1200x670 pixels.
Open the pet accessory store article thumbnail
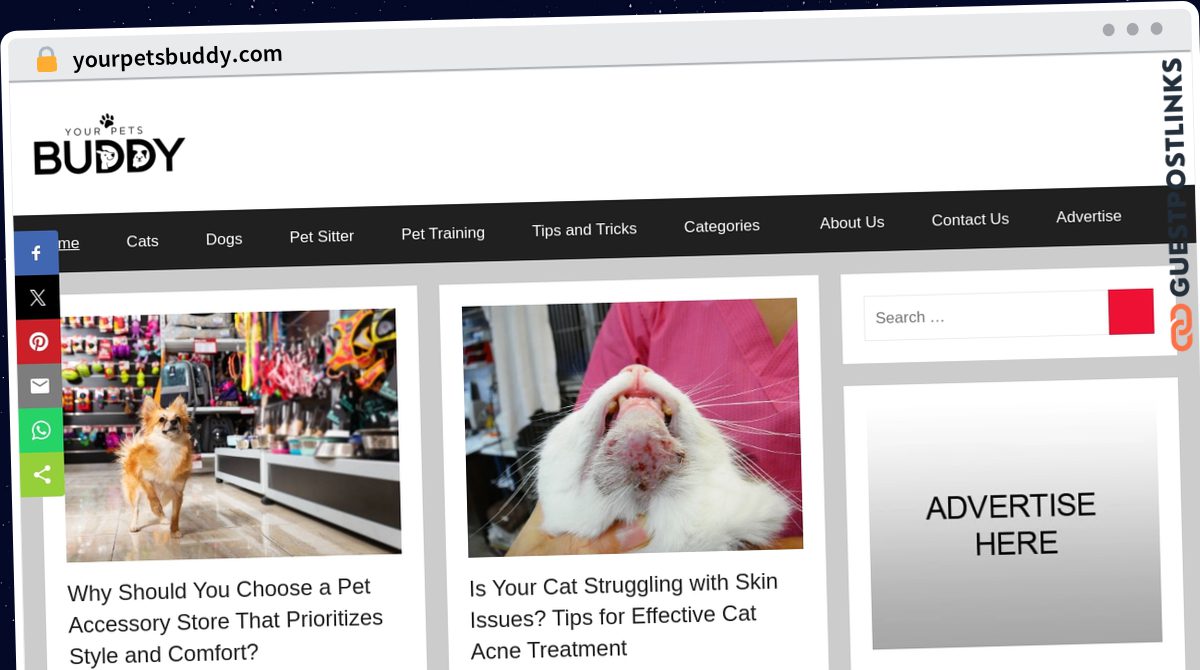pyautogui.click(x=231, y=434)
